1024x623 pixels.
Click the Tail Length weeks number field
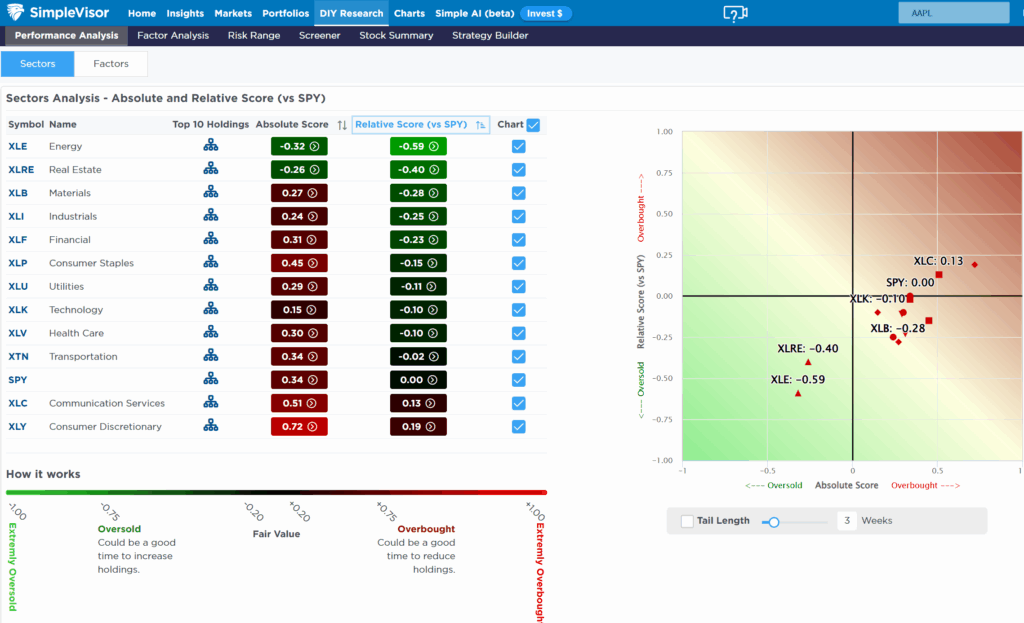[846, 520]
